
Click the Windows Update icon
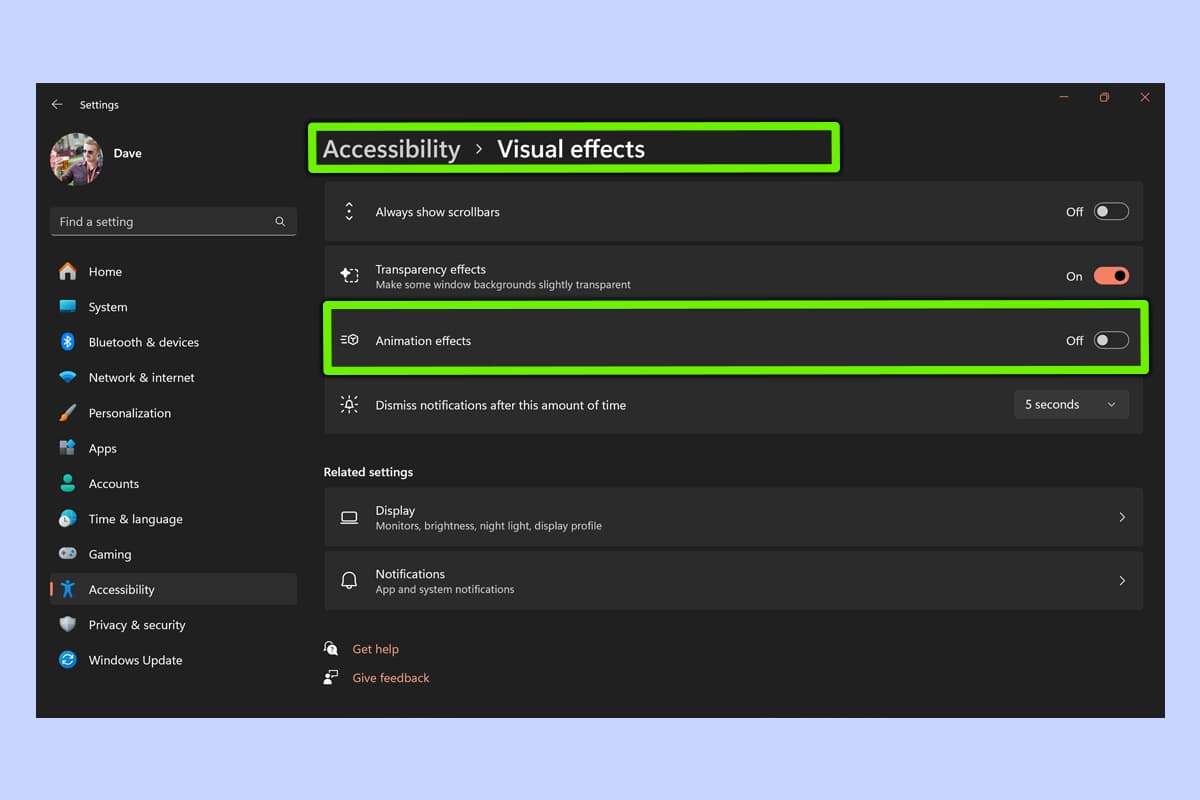(68, 660)
